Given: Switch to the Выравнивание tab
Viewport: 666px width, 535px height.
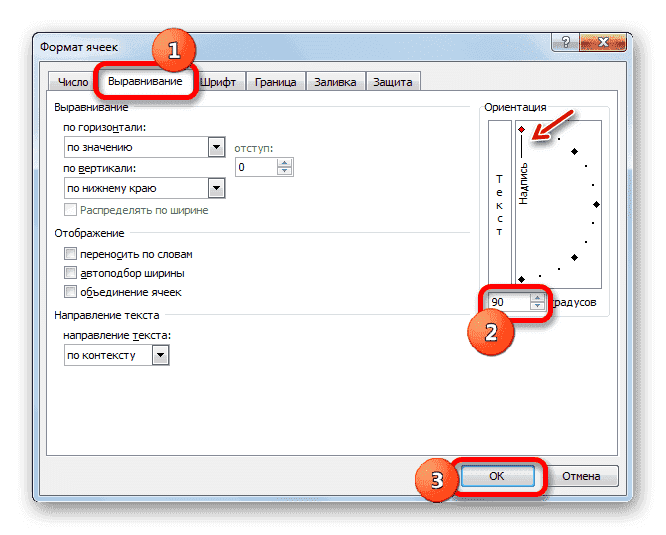Looking at the screenshot, I should 145,81.
